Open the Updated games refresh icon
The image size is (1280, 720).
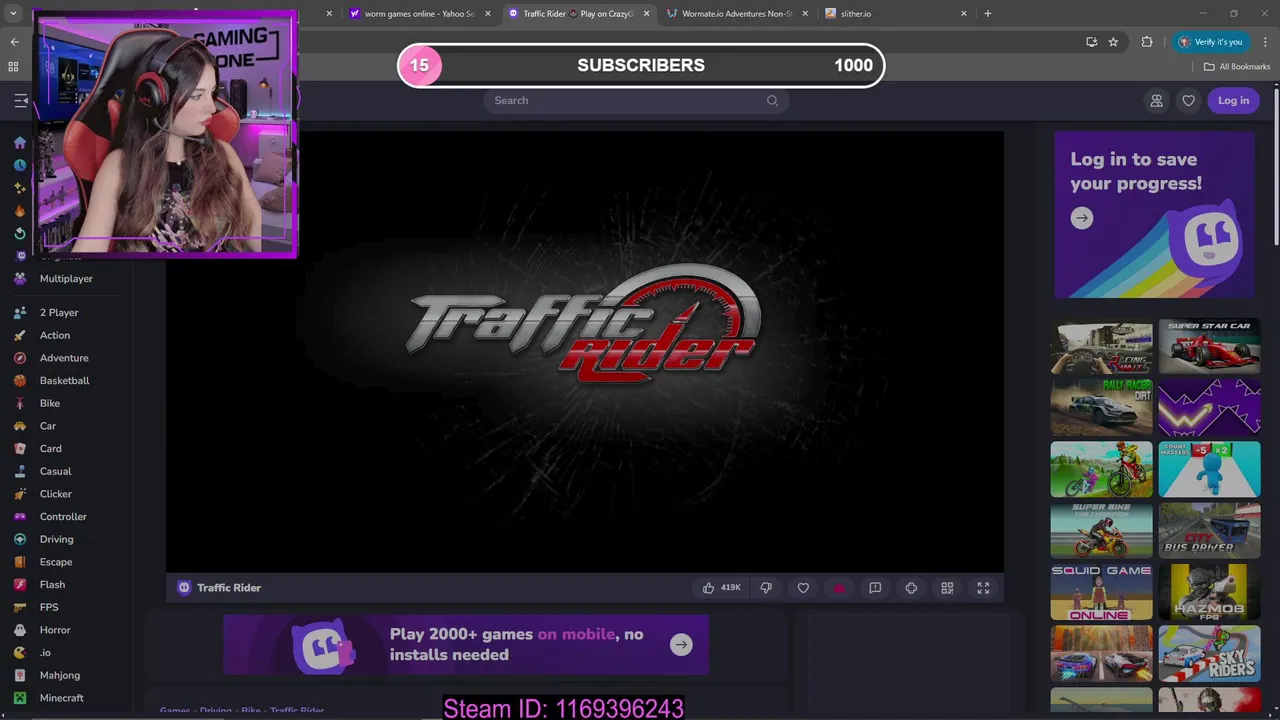20,233
